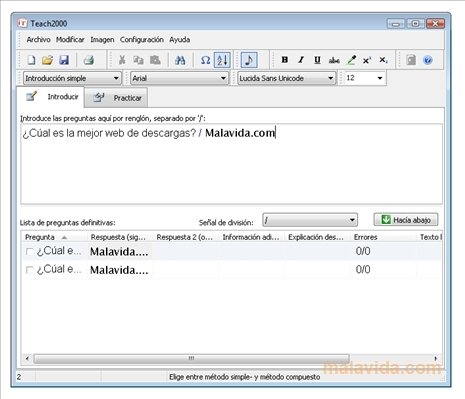The image size is (465, 399).
Task: Click the first row's 0/0 errors value
Action: (x=363, y=251)
